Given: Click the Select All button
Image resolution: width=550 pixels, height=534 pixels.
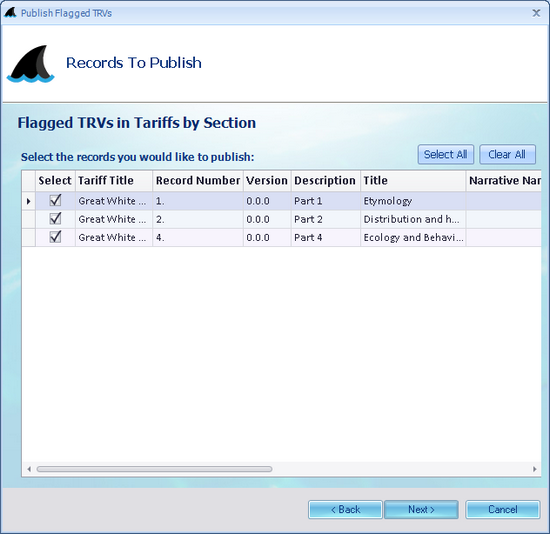Looking at the screenshot, I should click(x=445, y=154).
